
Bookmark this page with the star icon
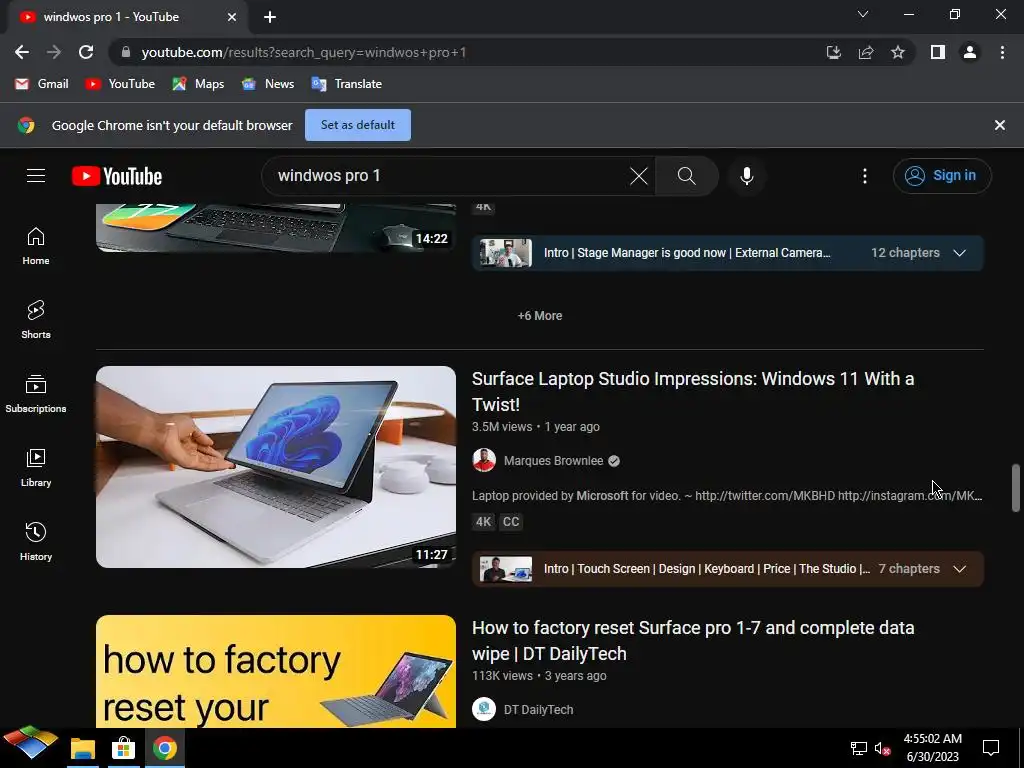click(x=898, y=52)
